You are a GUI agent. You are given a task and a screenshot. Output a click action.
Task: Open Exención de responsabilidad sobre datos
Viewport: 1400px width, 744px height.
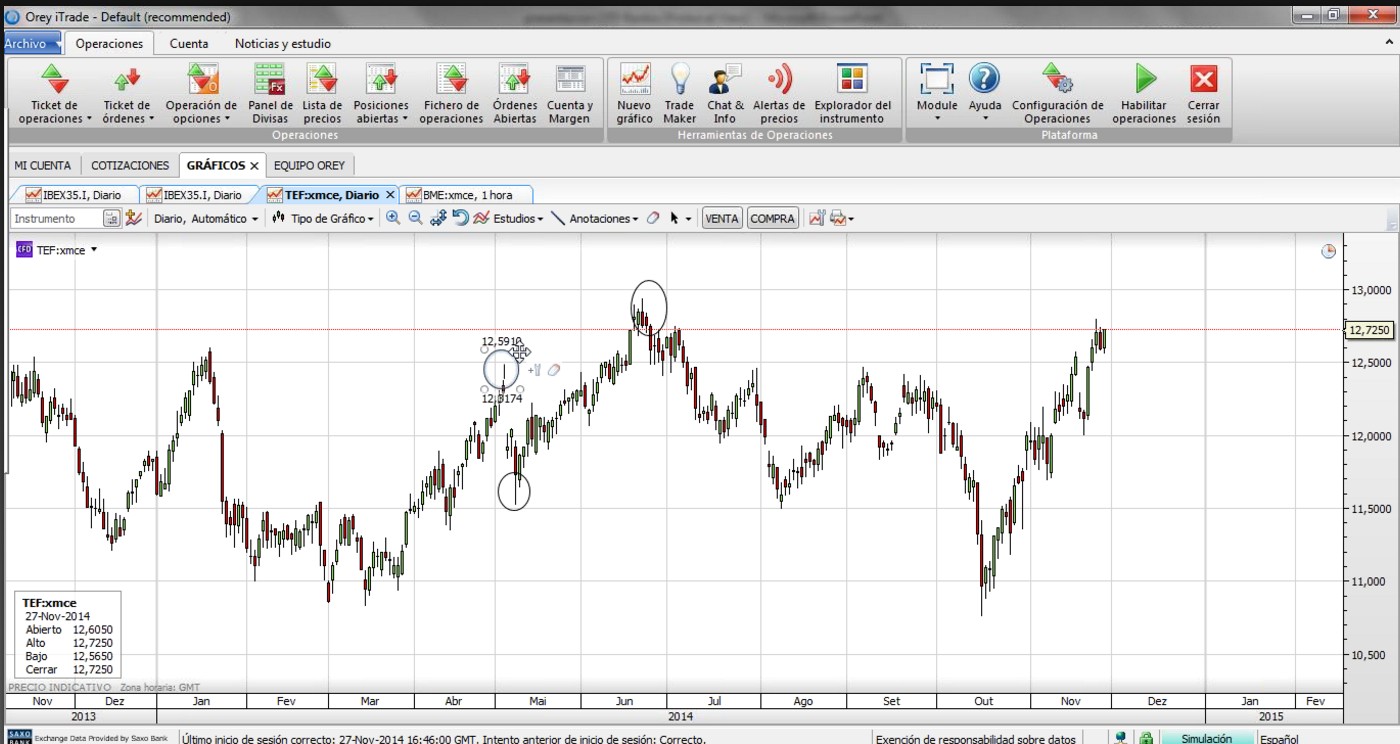(x=976, y=738)
